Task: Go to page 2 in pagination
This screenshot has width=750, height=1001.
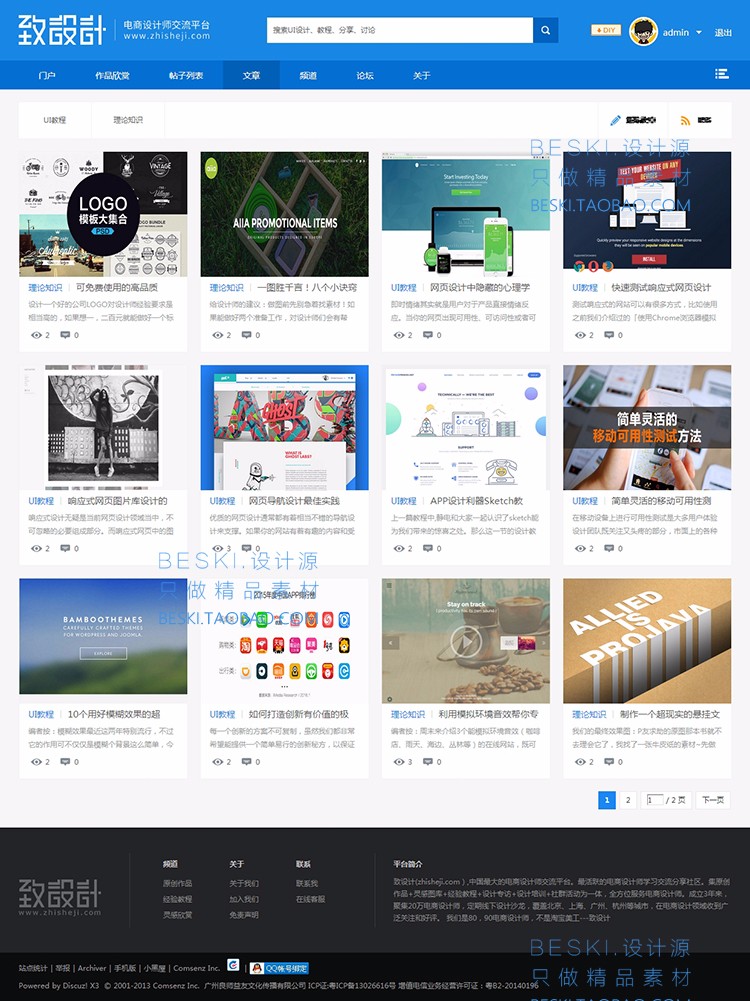Action: pos(628,800)
